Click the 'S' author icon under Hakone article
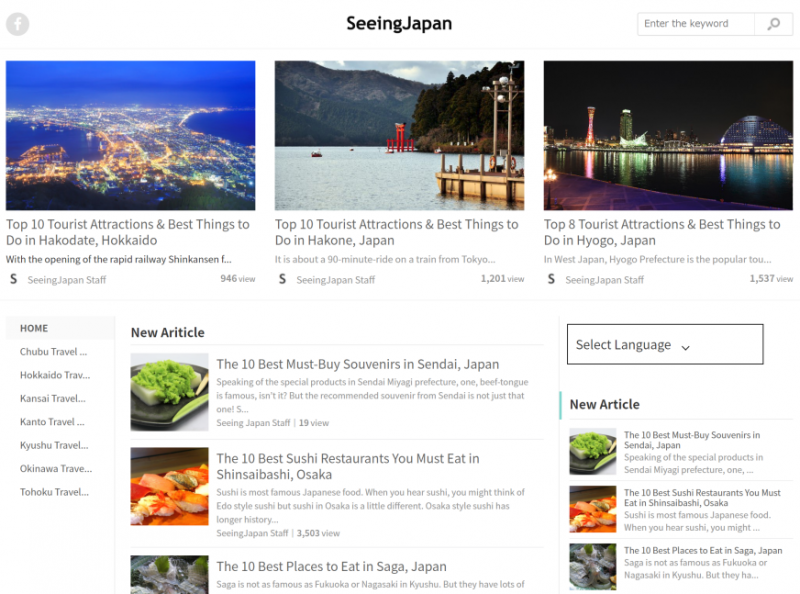800x594 pixels. tap(282, 279)
